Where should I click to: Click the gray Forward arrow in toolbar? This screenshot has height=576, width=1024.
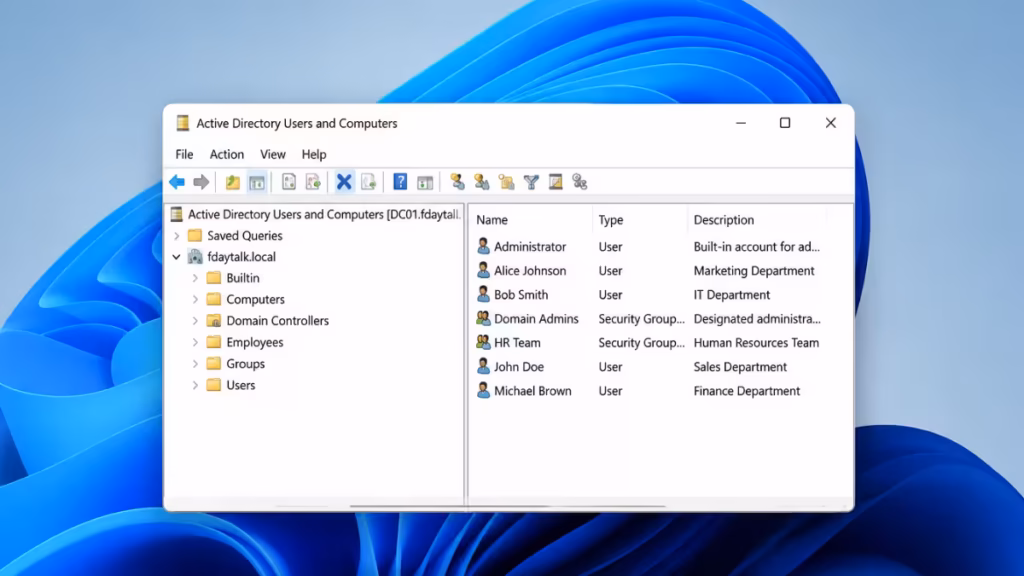click(x=201, y=182)
